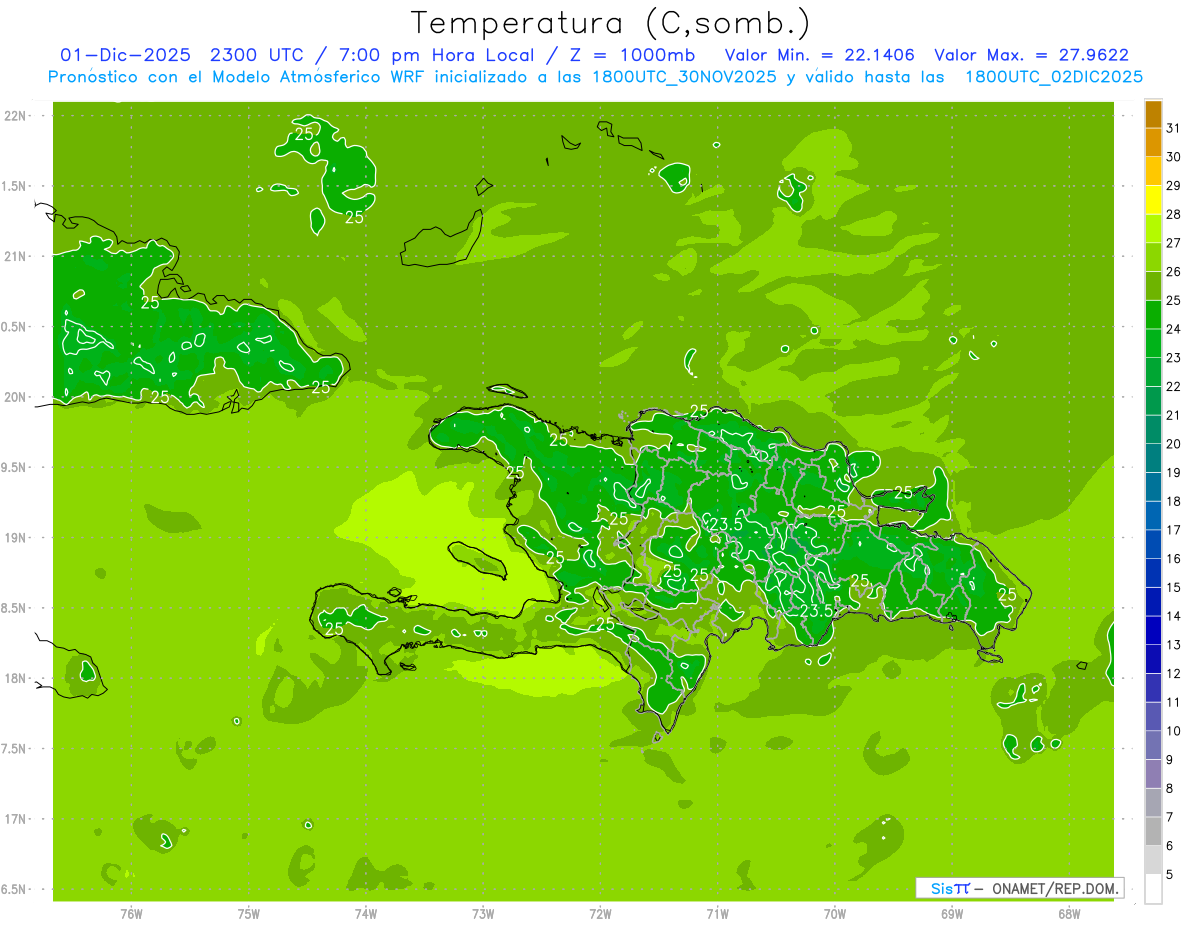Click the "22N" latitude axis label
The width and height of the screenshot is (1200, 927).
coord(16,115)
